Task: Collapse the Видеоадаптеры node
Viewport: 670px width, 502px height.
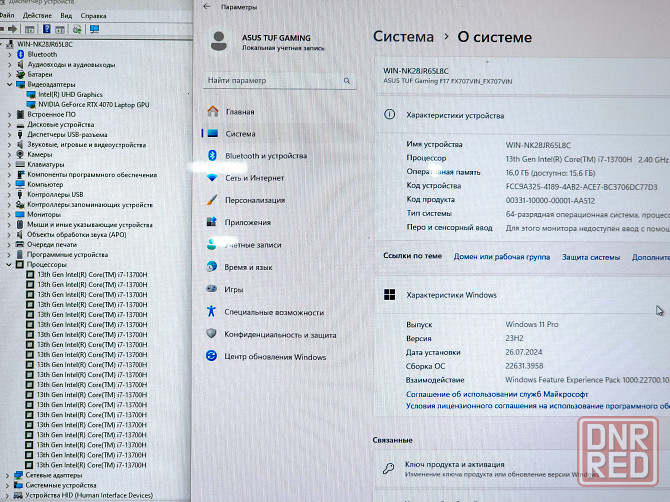Action: pyautogui.click(x=9, y=85)
